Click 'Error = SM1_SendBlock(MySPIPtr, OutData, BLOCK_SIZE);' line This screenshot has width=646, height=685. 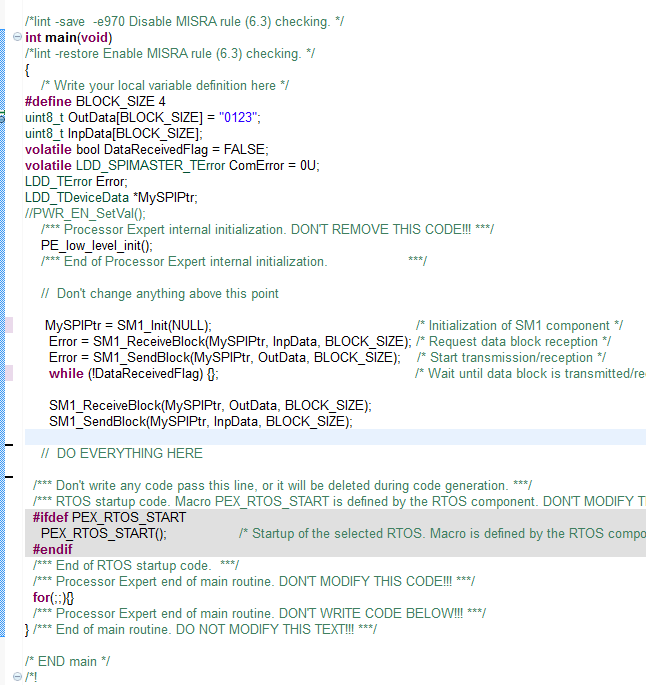point(225,358)
